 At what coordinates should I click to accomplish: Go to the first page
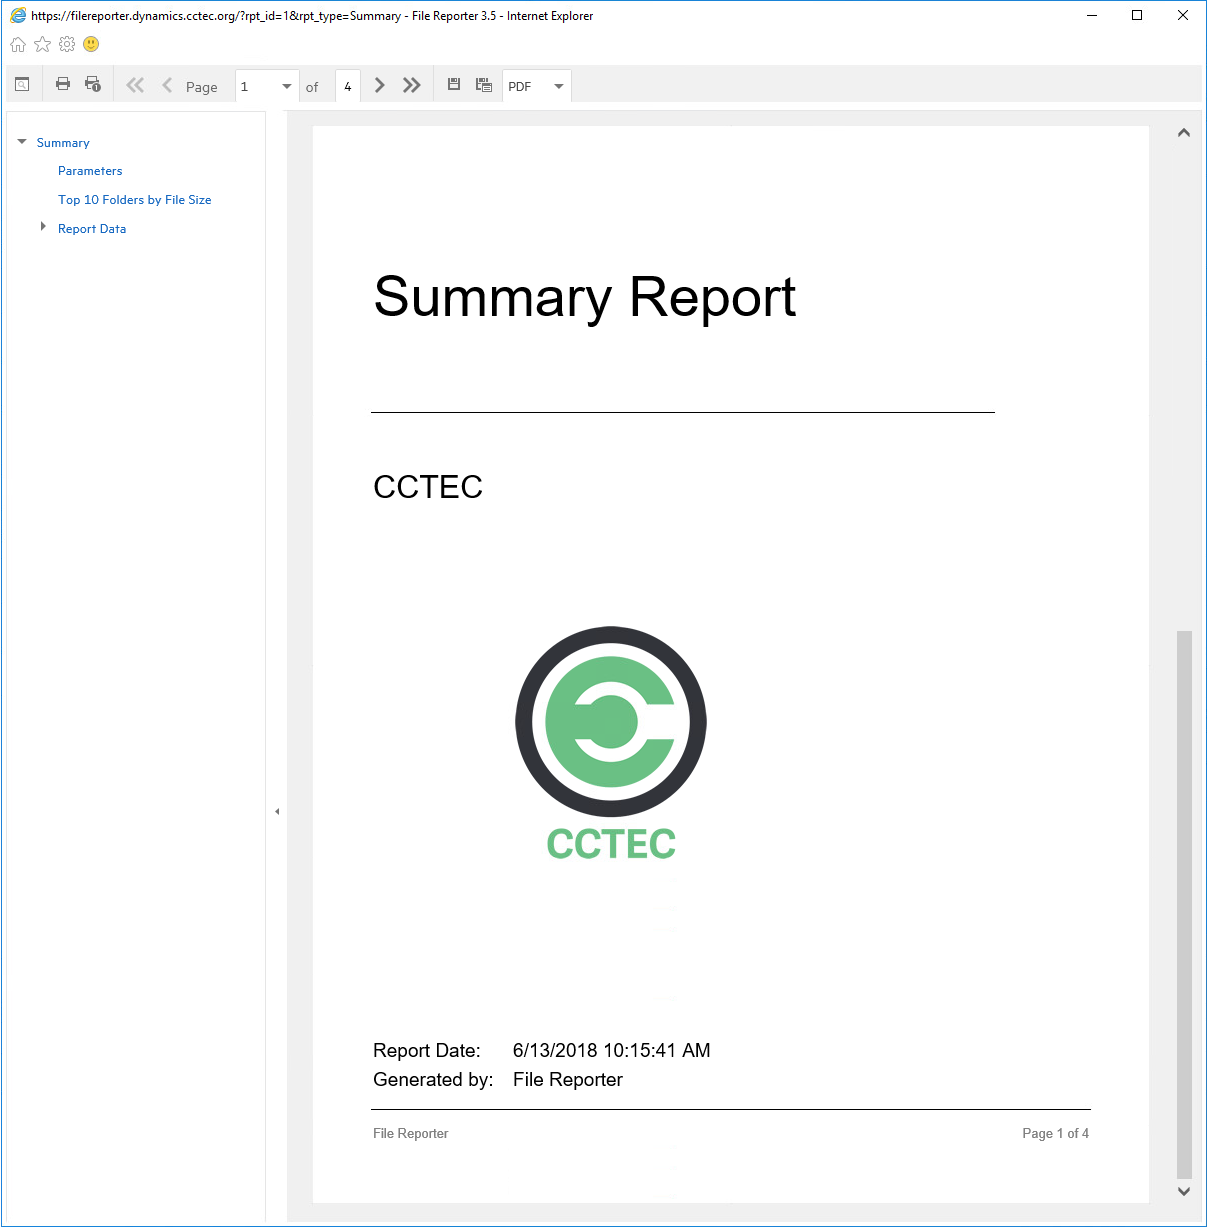[135, 85]
